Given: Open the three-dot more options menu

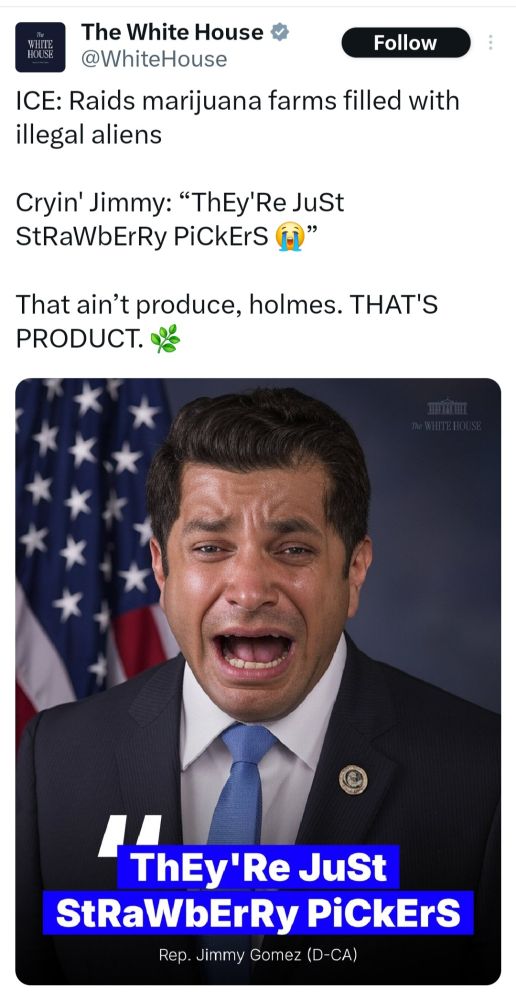Looking at the screenshot, I should tap(490, 43).
